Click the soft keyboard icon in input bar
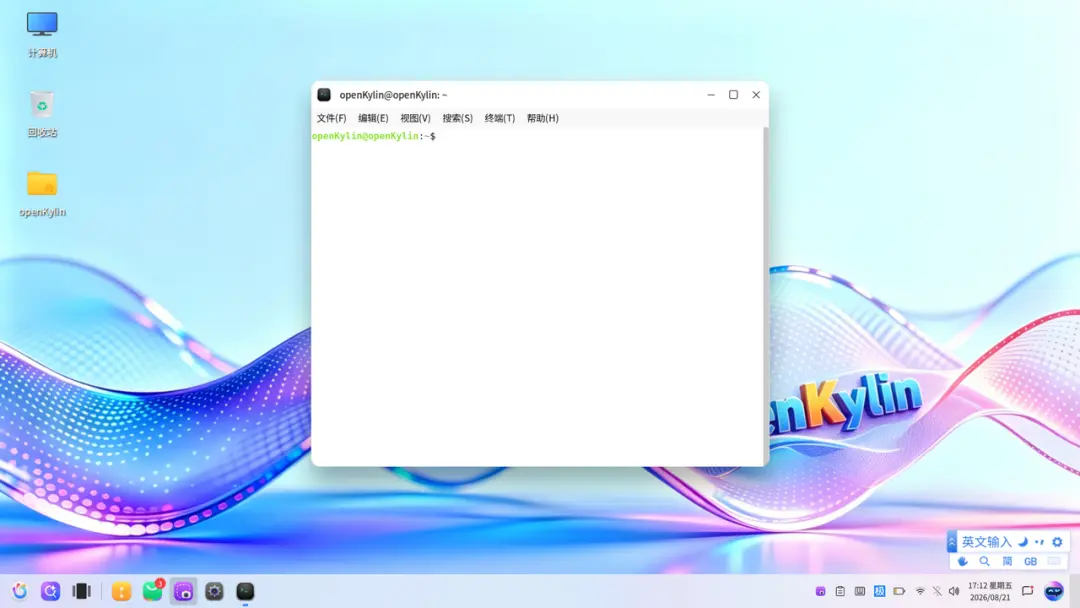 [1054, 561]
